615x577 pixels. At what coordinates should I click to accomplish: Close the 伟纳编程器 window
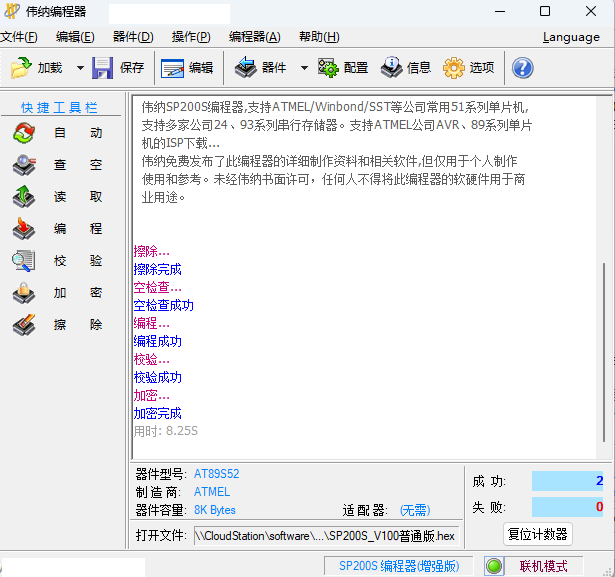(591, 11)
